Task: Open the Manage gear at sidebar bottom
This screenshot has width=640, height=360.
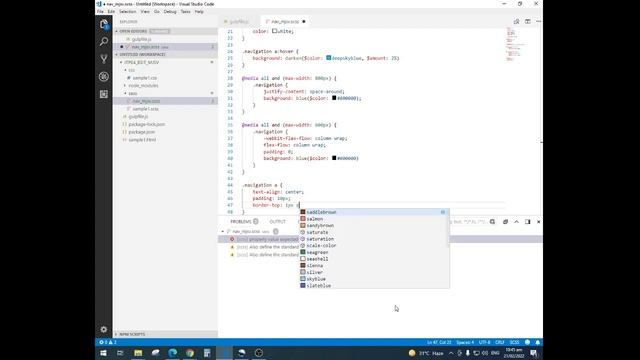Action: (104, 329)
